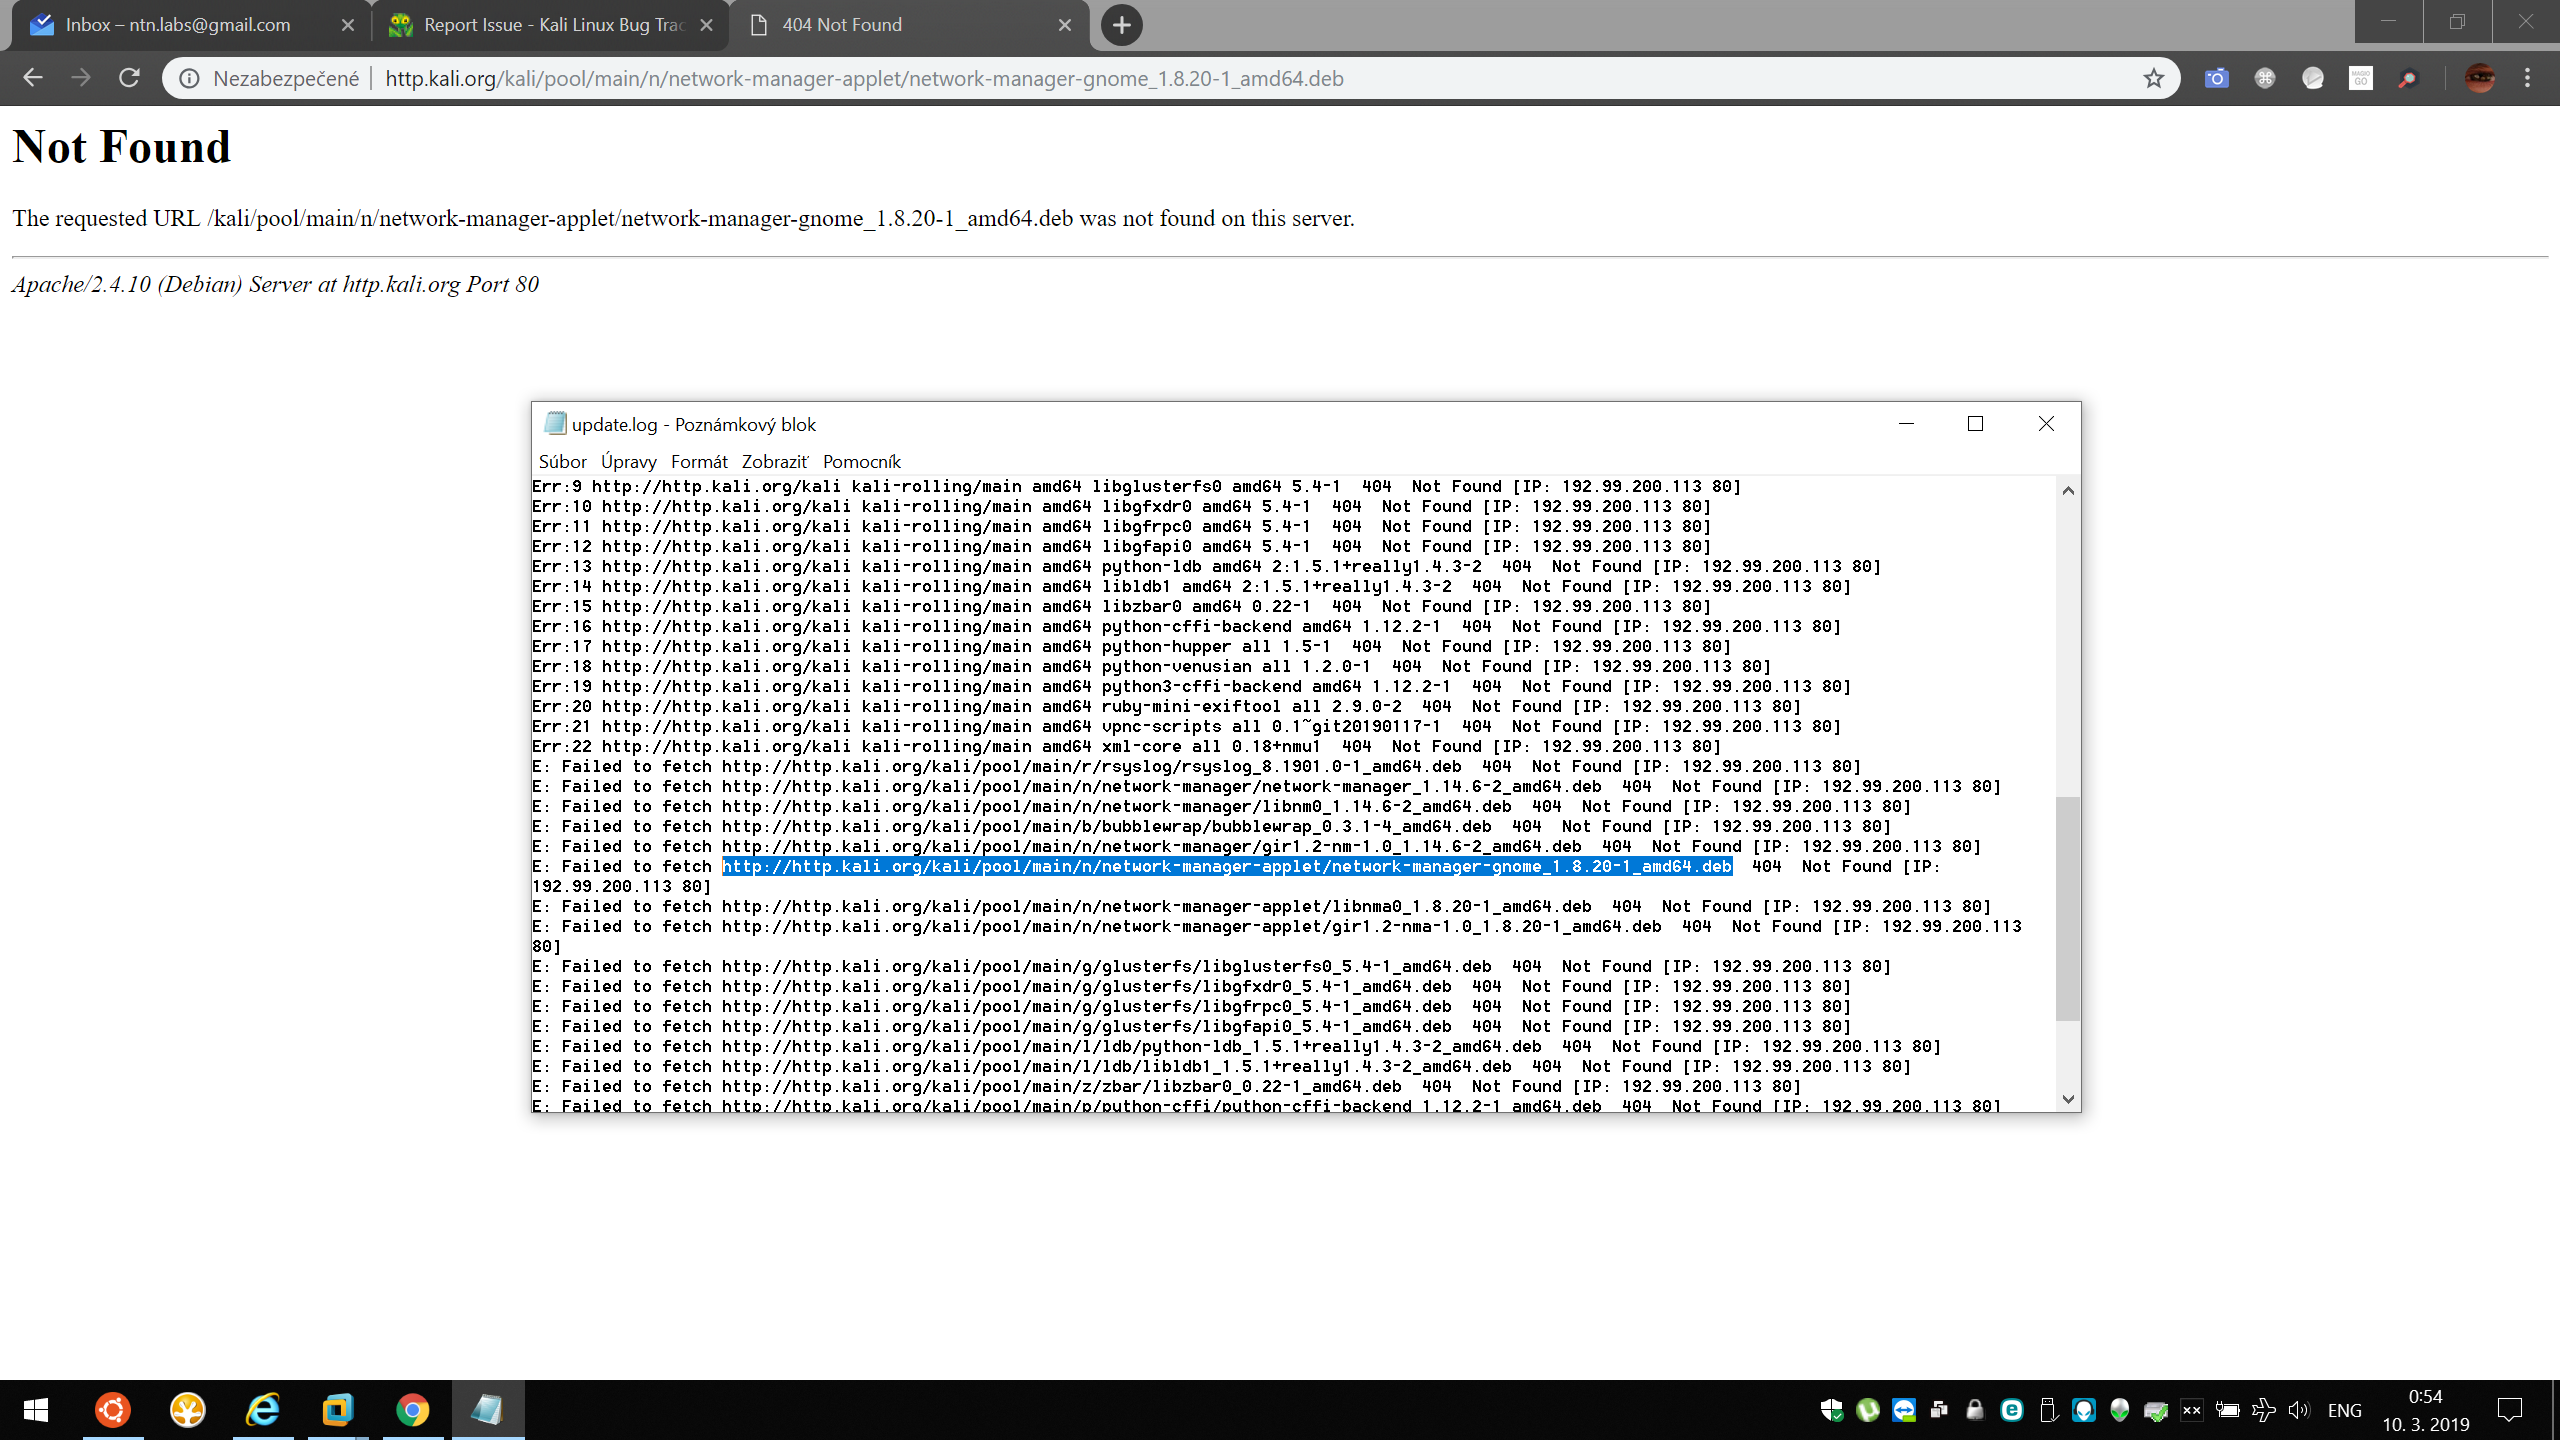Open the Formát menu in Notepad

698,461
